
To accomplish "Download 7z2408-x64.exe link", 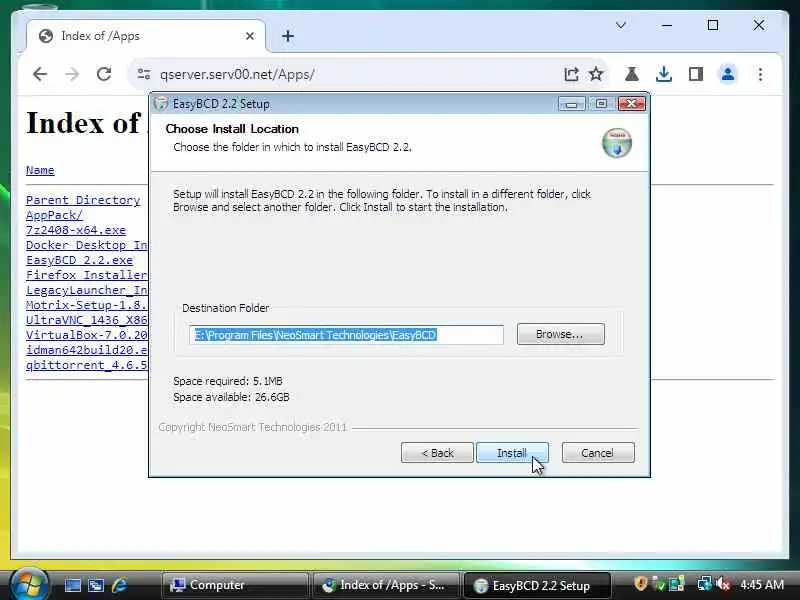I will [x=76, y=230].
